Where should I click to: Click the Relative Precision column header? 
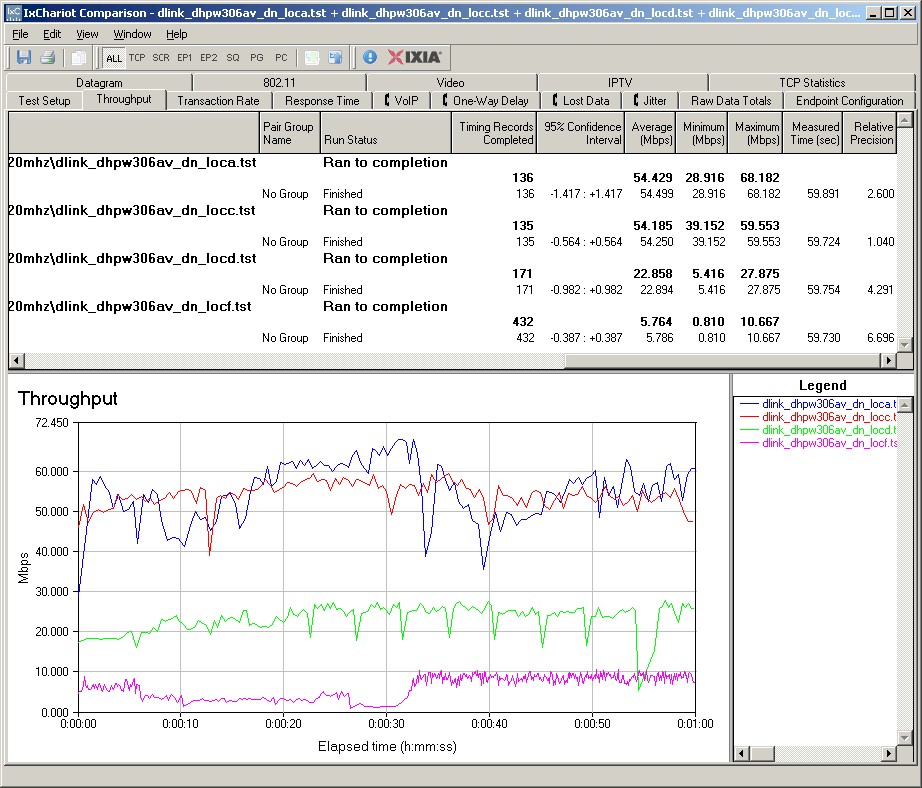[870, 133]
